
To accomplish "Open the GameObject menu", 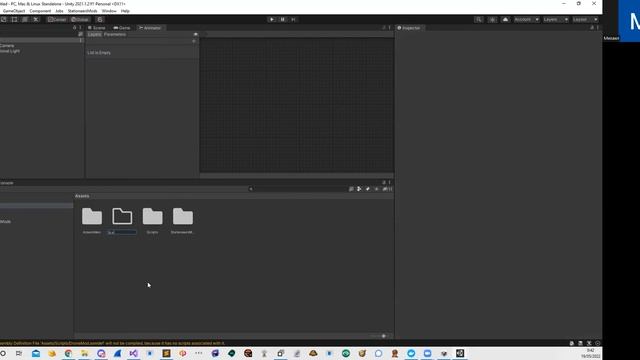I will 14,11.
